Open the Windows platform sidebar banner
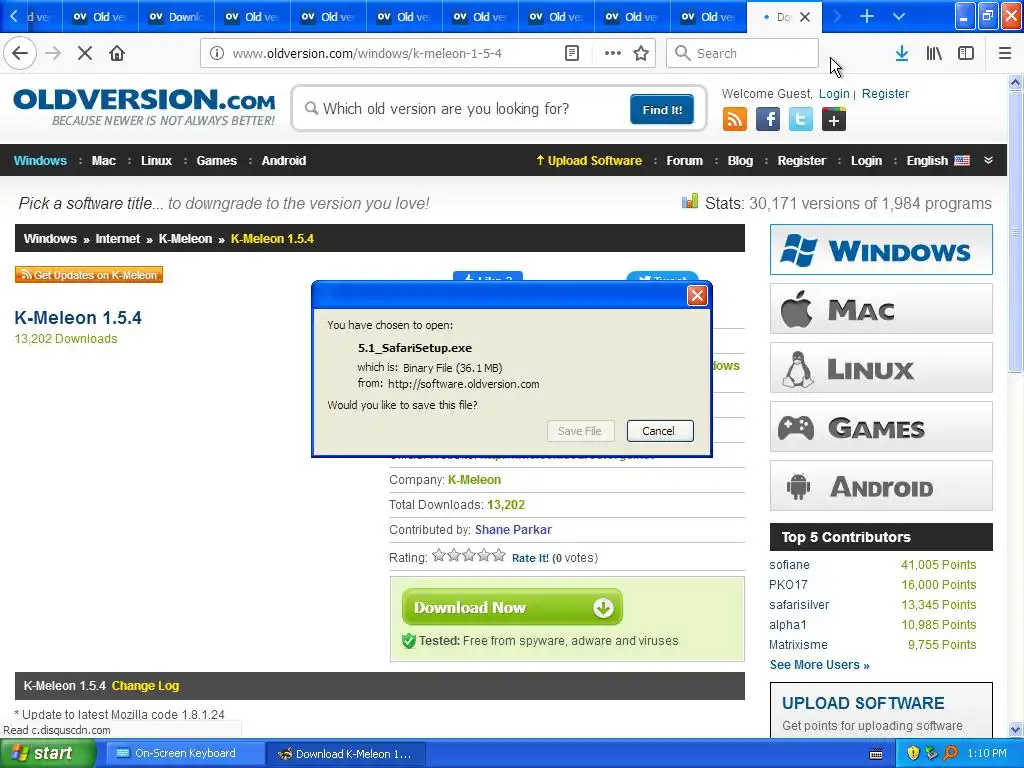The width and height of the screenshot is (1024, 768). (x=881, y=250)
